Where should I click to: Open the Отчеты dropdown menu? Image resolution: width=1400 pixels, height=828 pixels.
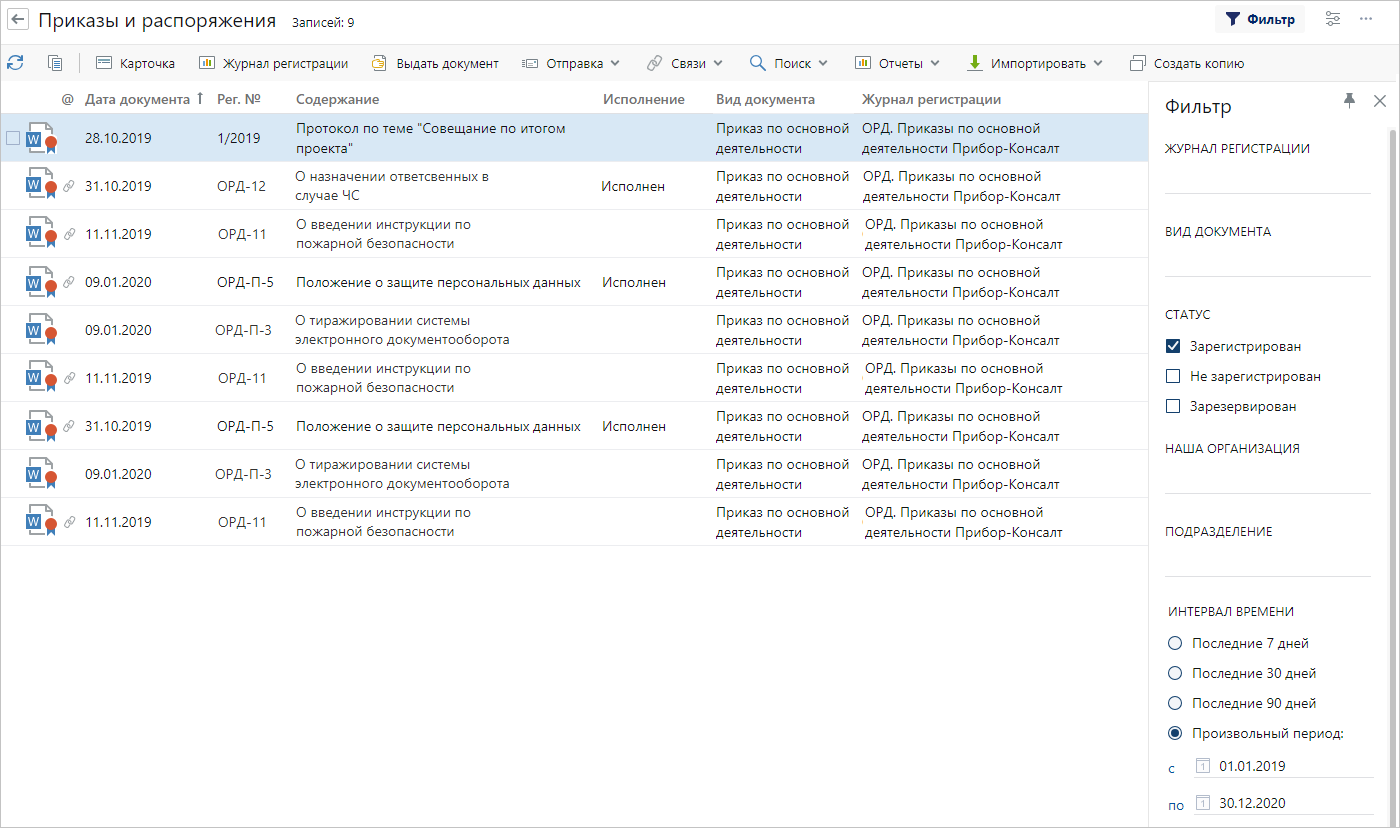pos(897,63)
